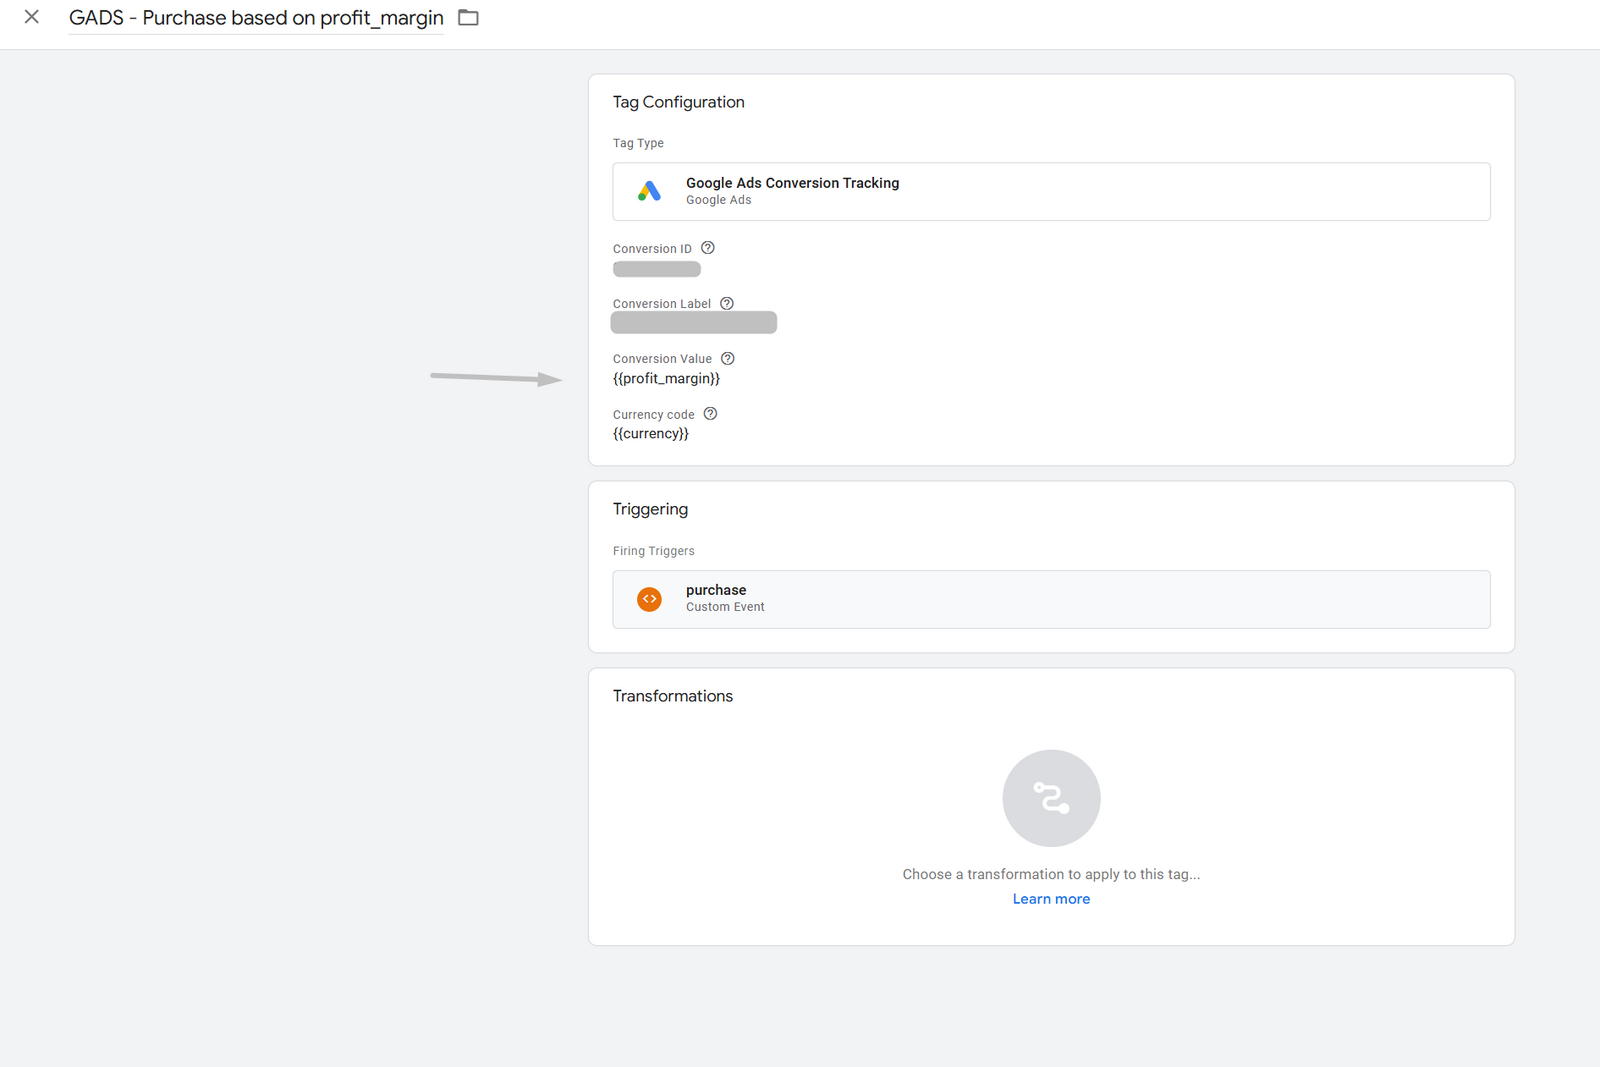
Task: Click the transformation placeholder icon
Action: (1051, 798)
